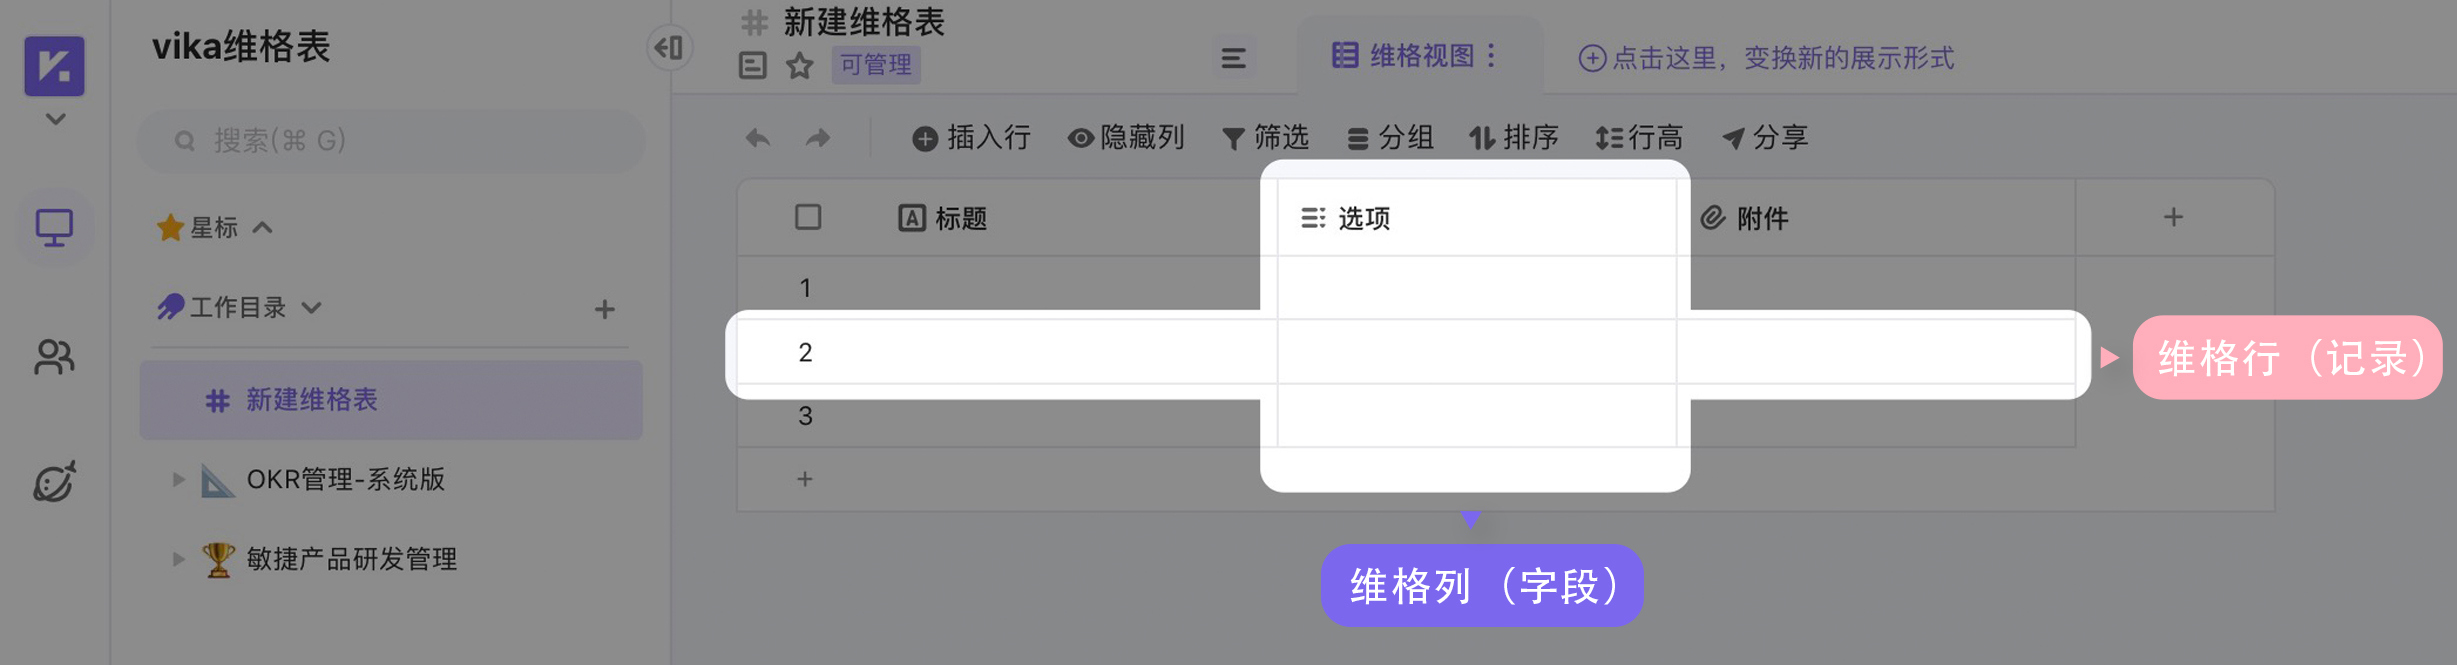
Task: Expand the OKR管理-系统版 folder triangle
Action: (178, 479)
